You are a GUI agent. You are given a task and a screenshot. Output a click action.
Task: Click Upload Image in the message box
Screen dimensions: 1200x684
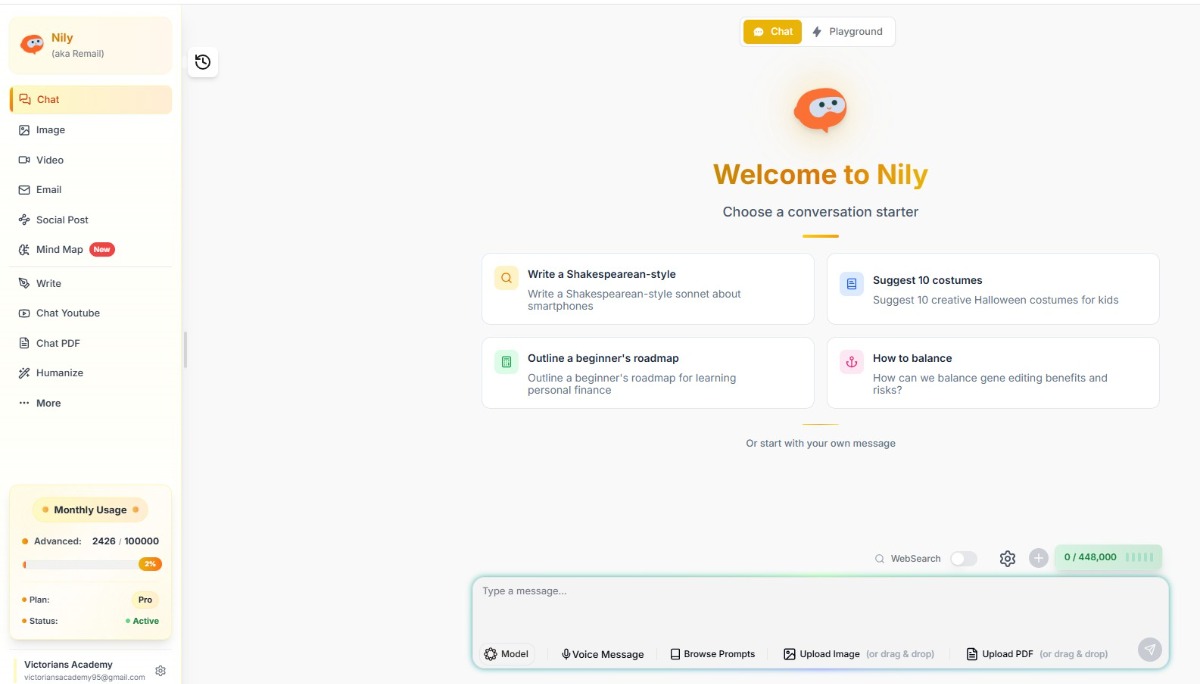tap(821, 654)
